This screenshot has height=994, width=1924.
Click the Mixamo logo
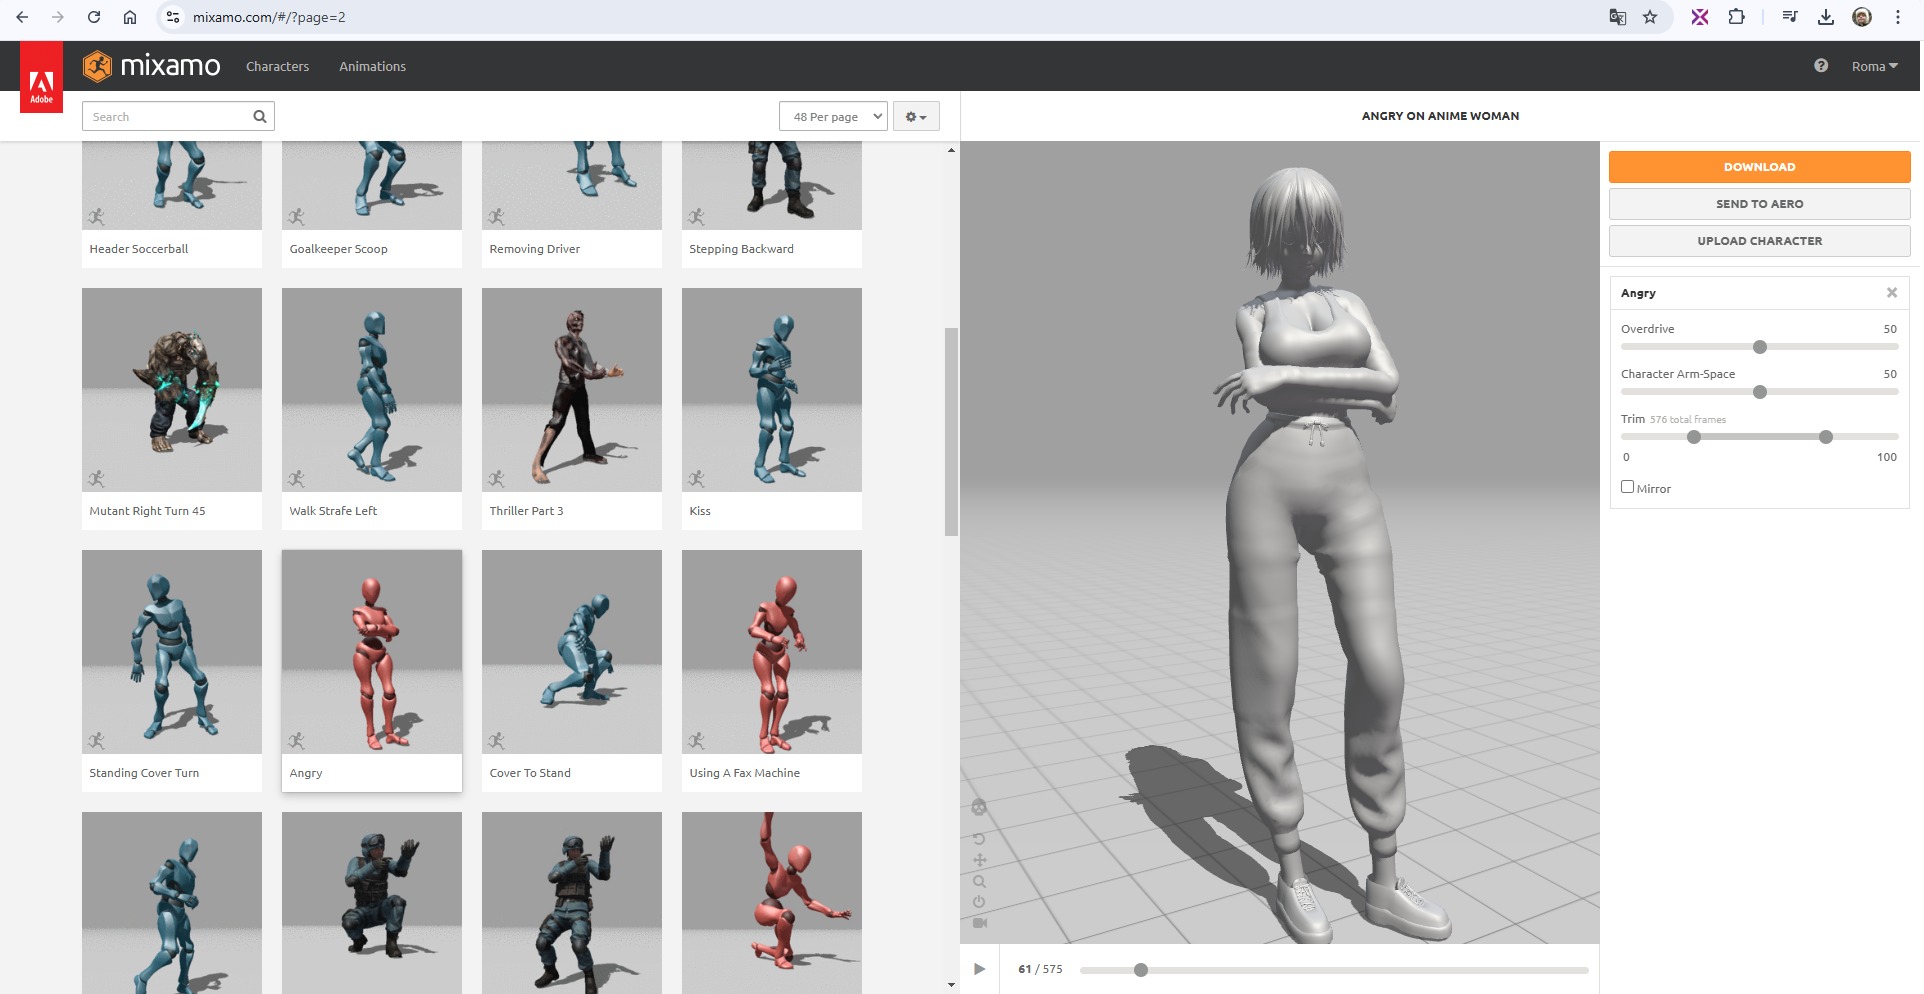pyautogui.click(x=152, y=66)
